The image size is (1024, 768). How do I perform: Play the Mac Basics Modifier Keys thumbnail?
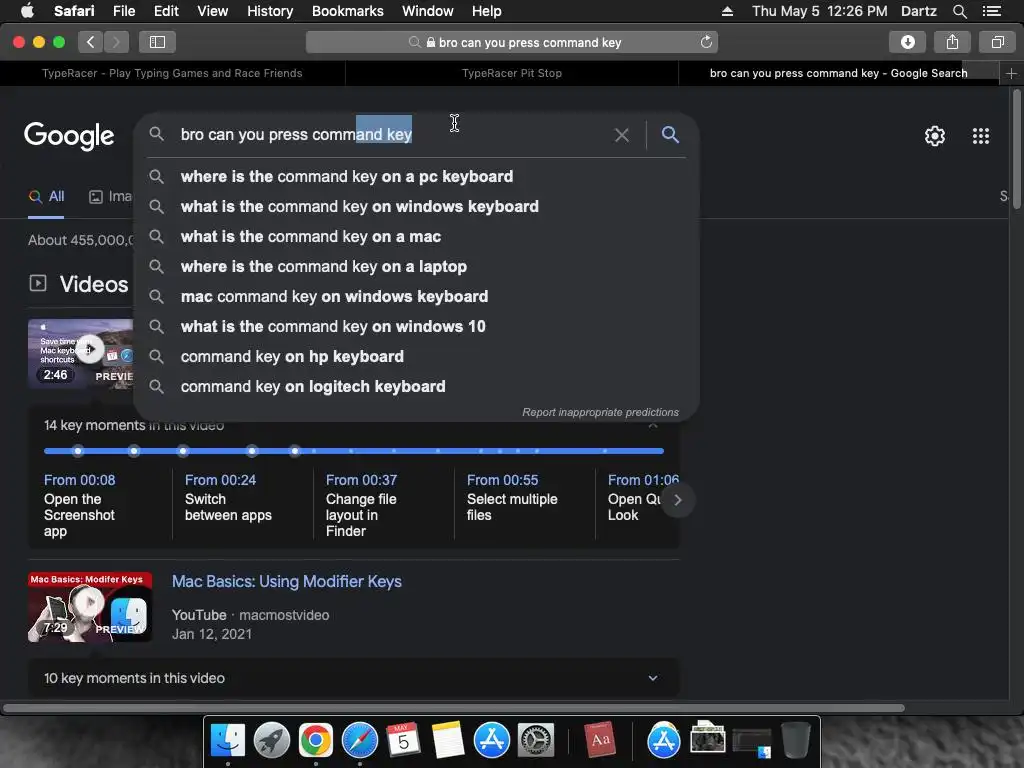click(x=90, y=607)
